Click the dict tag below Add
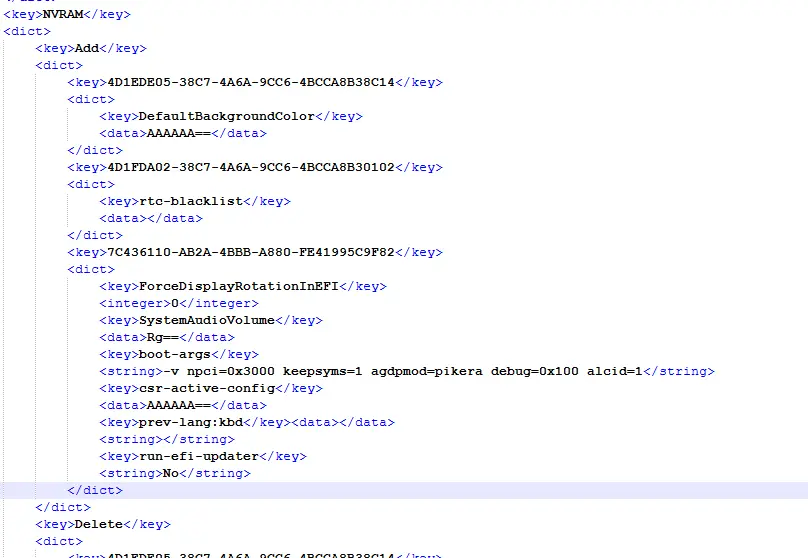 coord(59,65)
